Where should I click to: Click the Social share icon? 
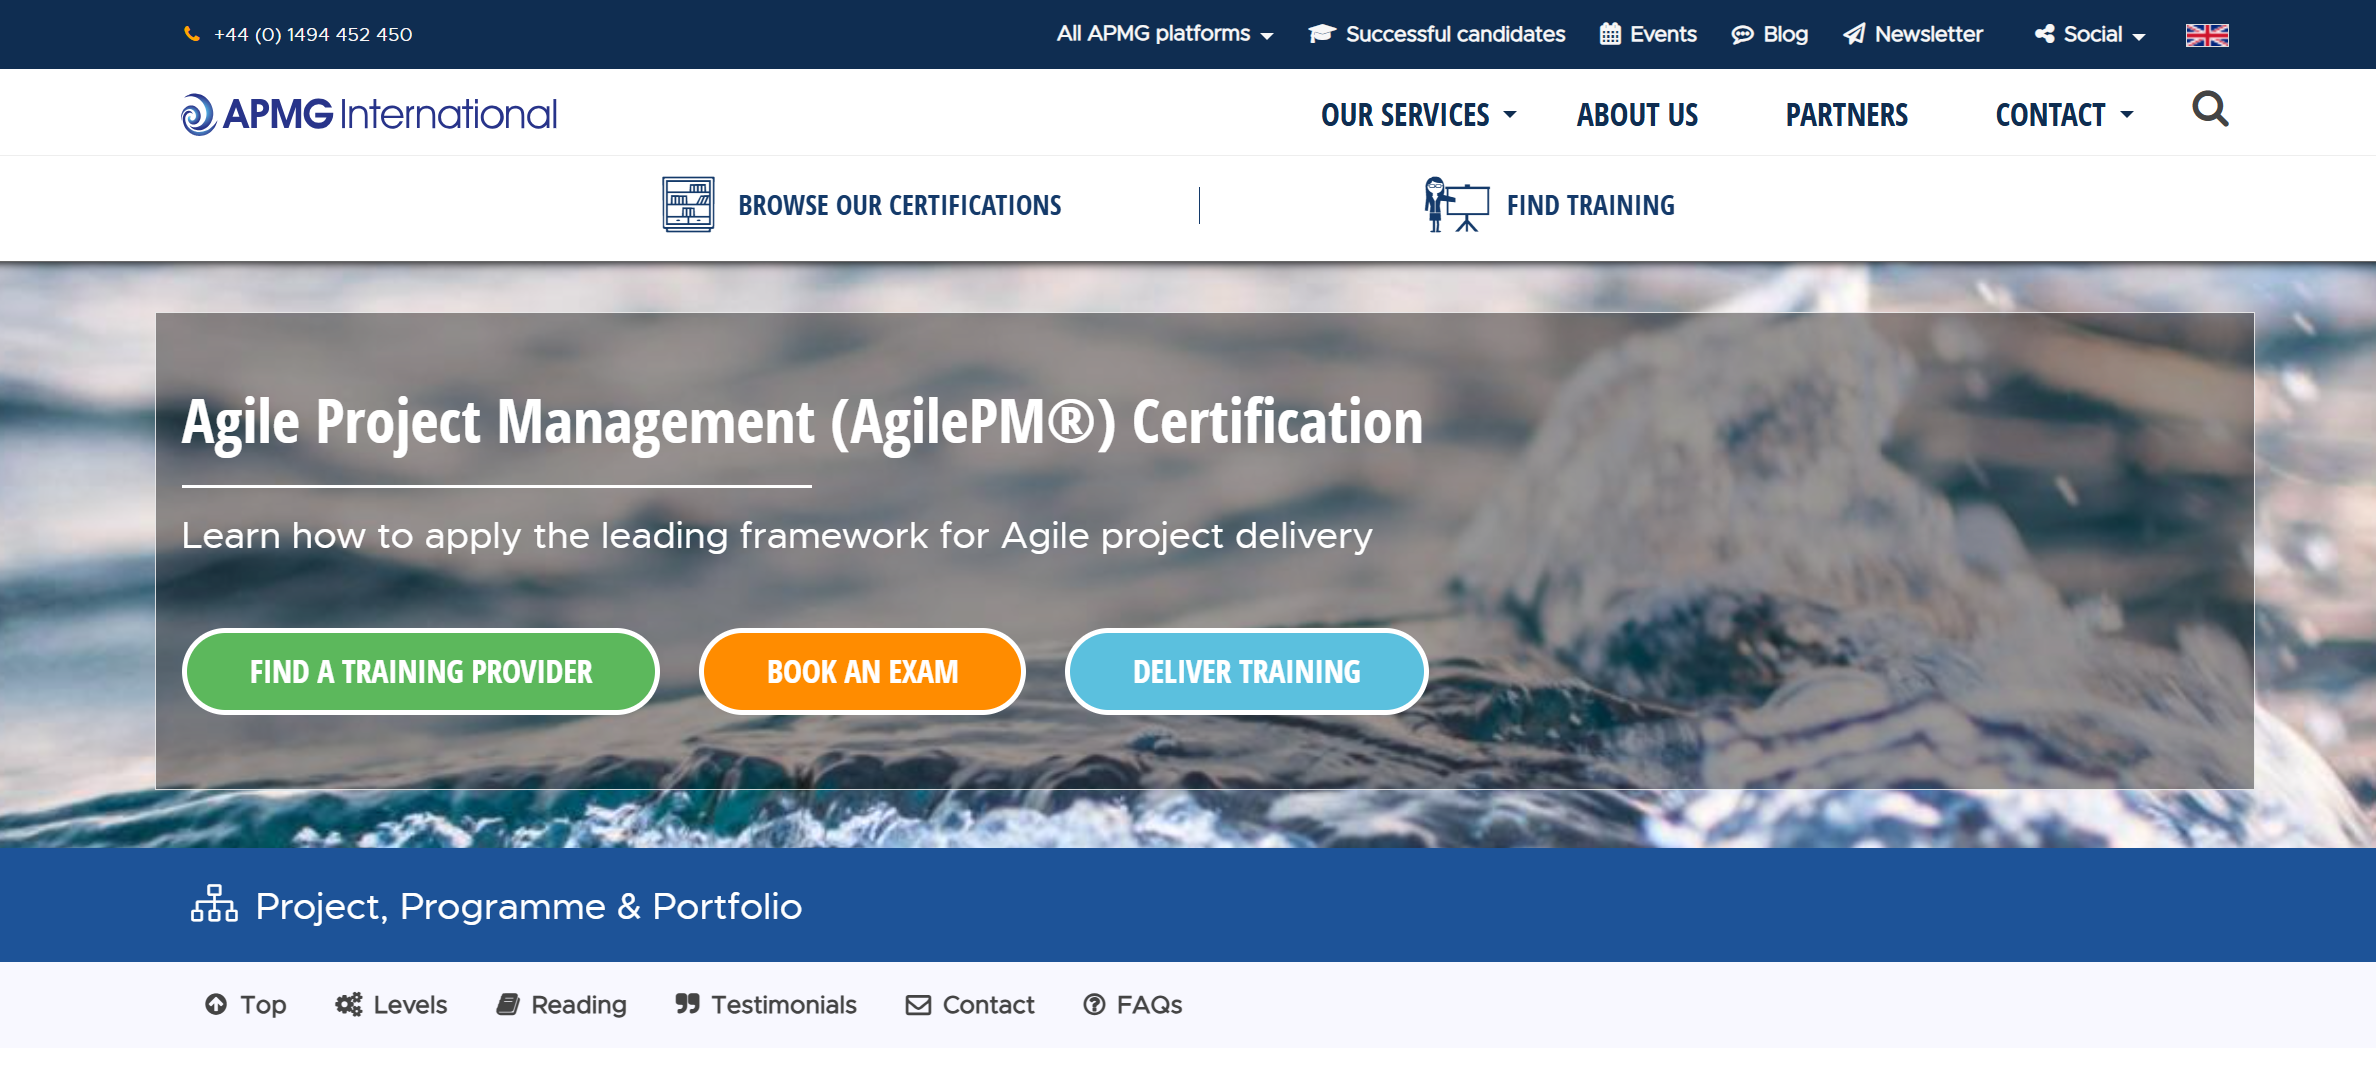point(2045,34)
